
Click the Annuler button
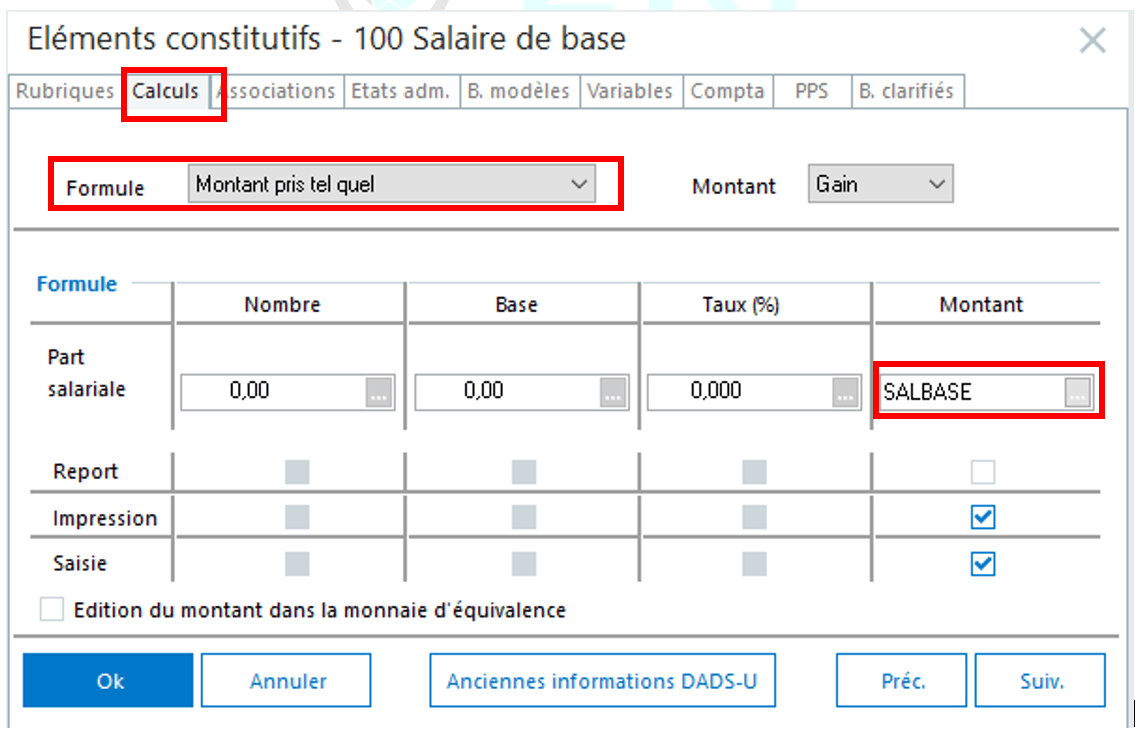click(x=286, y=681)
